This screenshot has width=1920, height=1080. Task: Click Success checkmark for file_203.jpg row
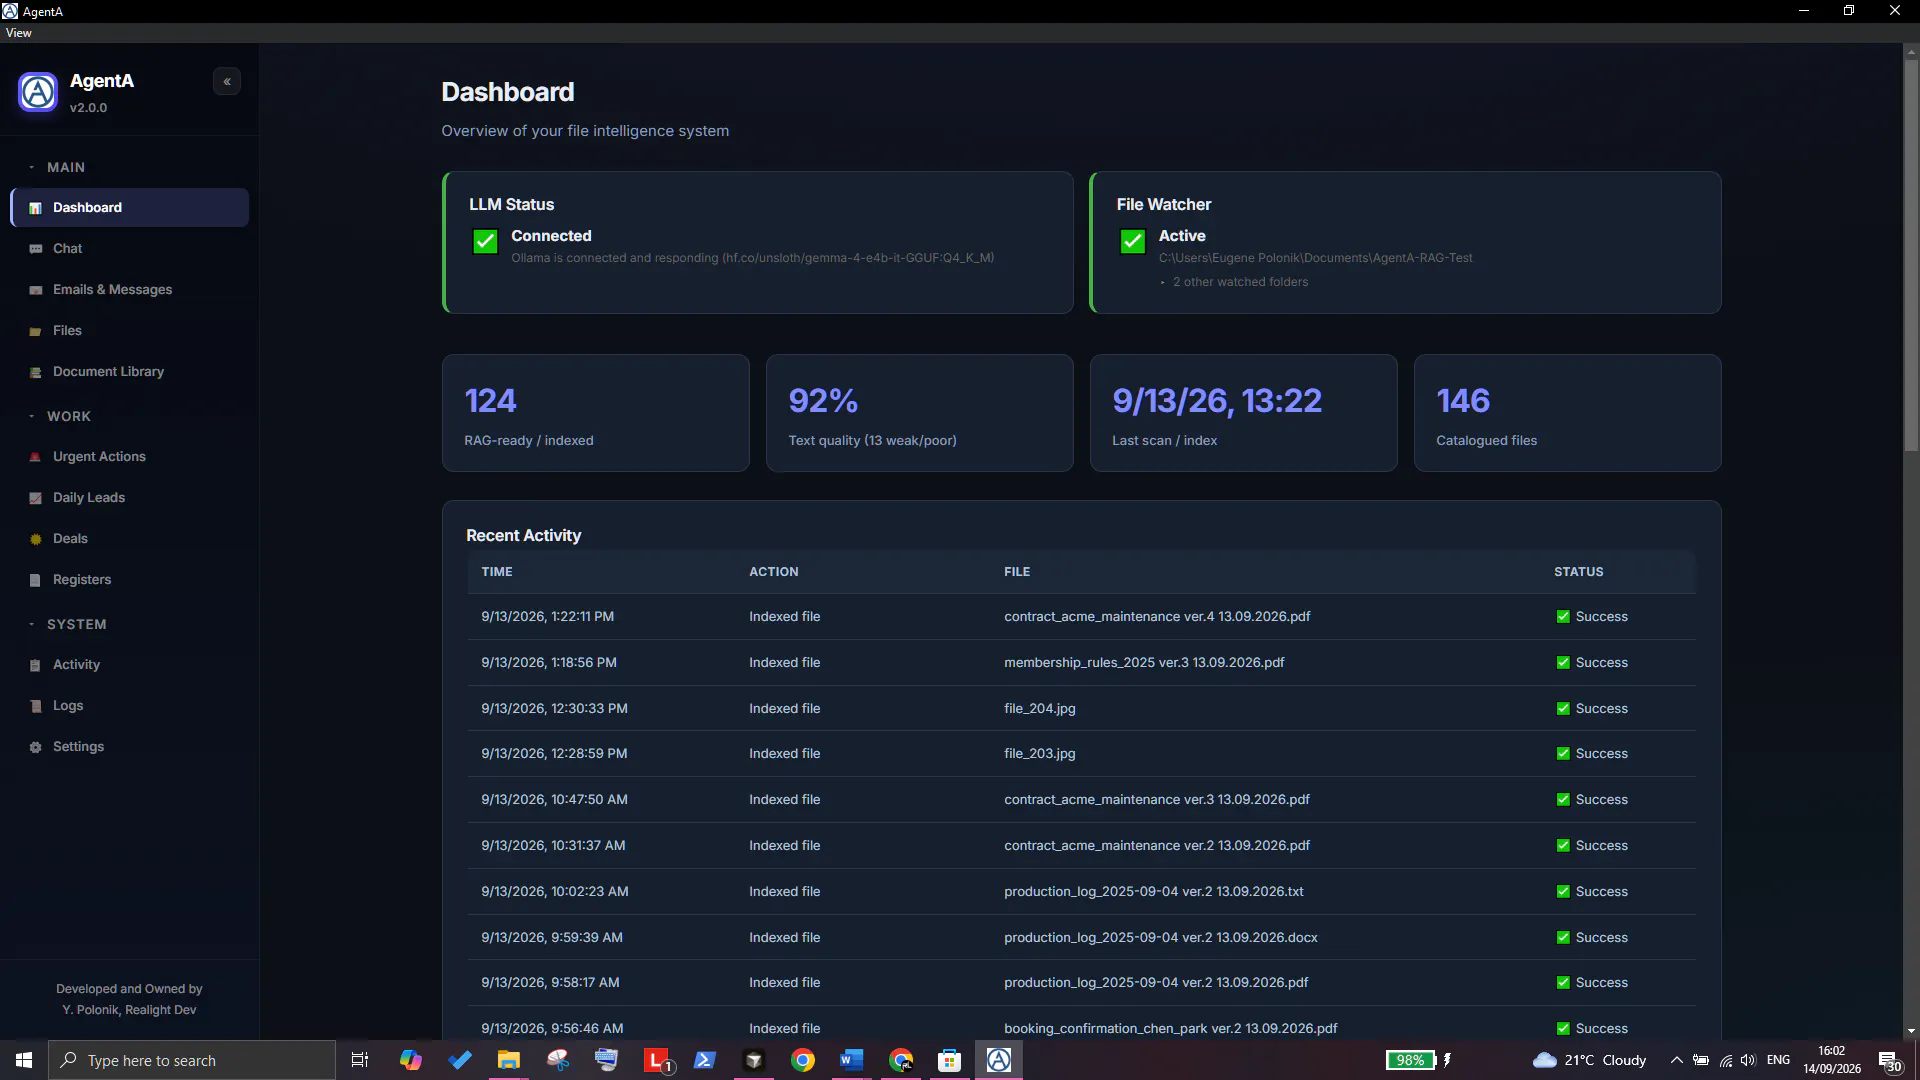coord(1563,754)
